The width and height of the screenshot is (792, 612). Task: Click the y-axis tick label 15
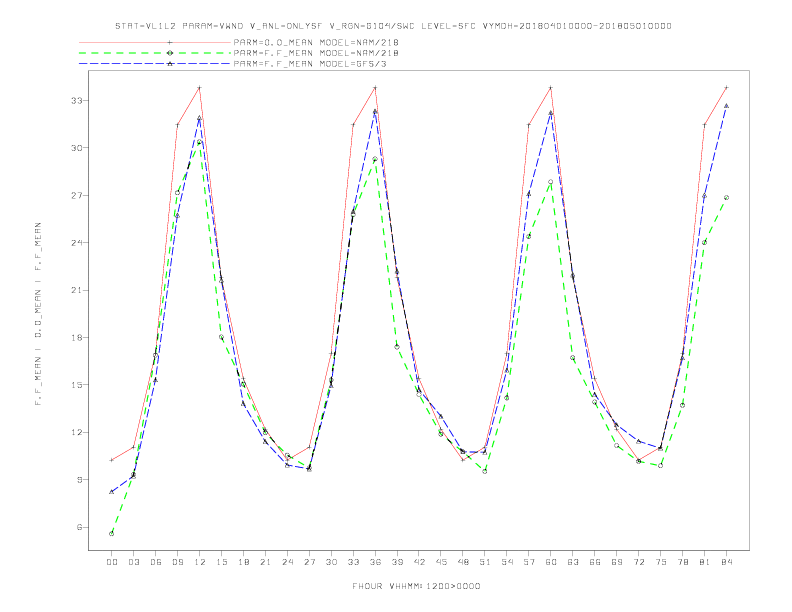pyautogui.click(x=76, y=385)
